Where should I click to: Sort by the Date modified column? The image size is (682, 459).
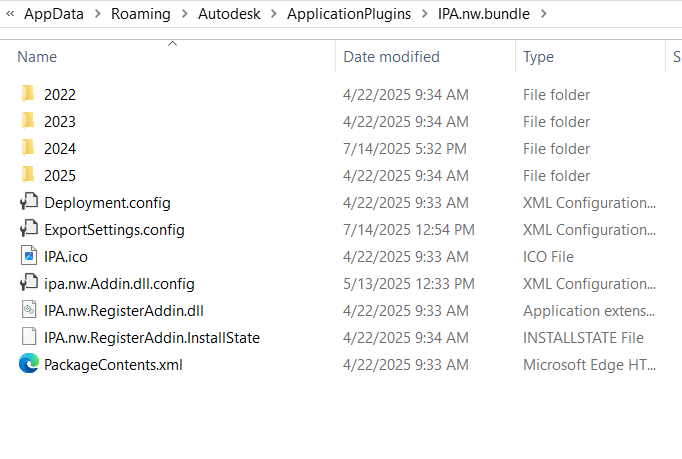click(x=391, y=57)
